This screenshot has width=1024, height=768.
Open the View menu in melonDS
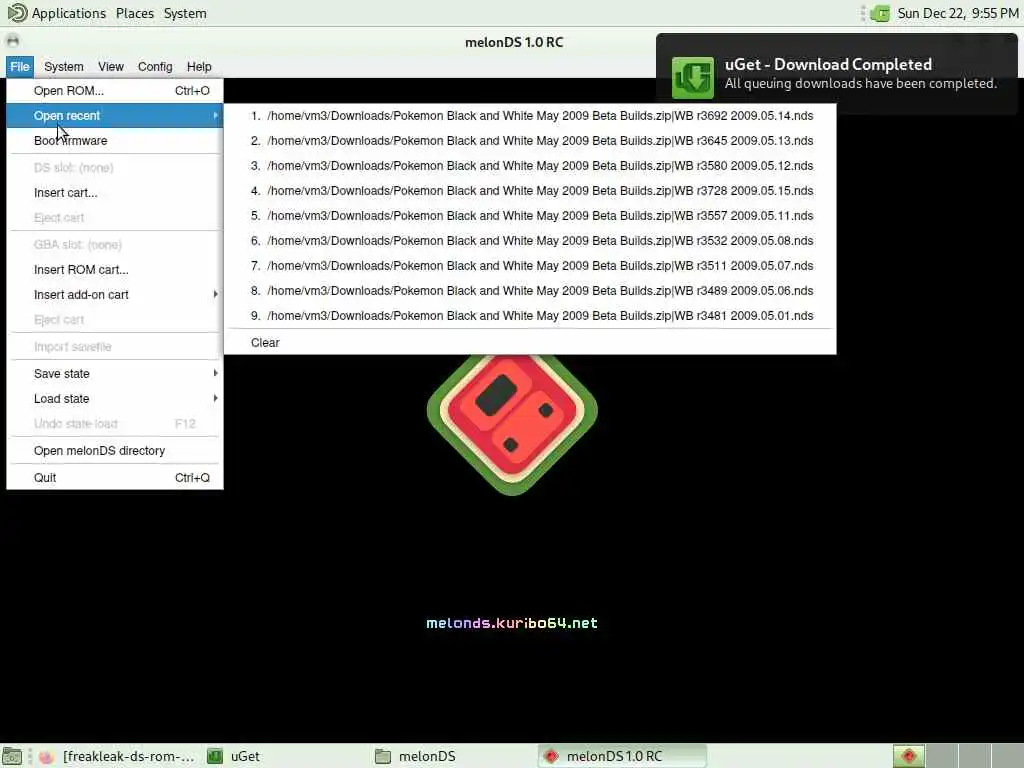110,67
